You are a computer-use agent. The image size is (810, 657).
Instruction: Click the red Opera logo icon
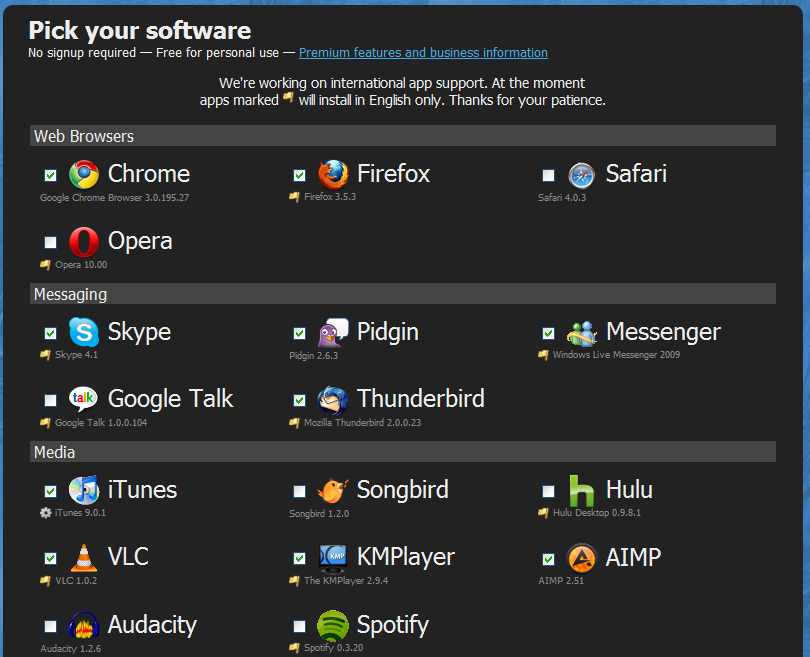pos(84,242)
